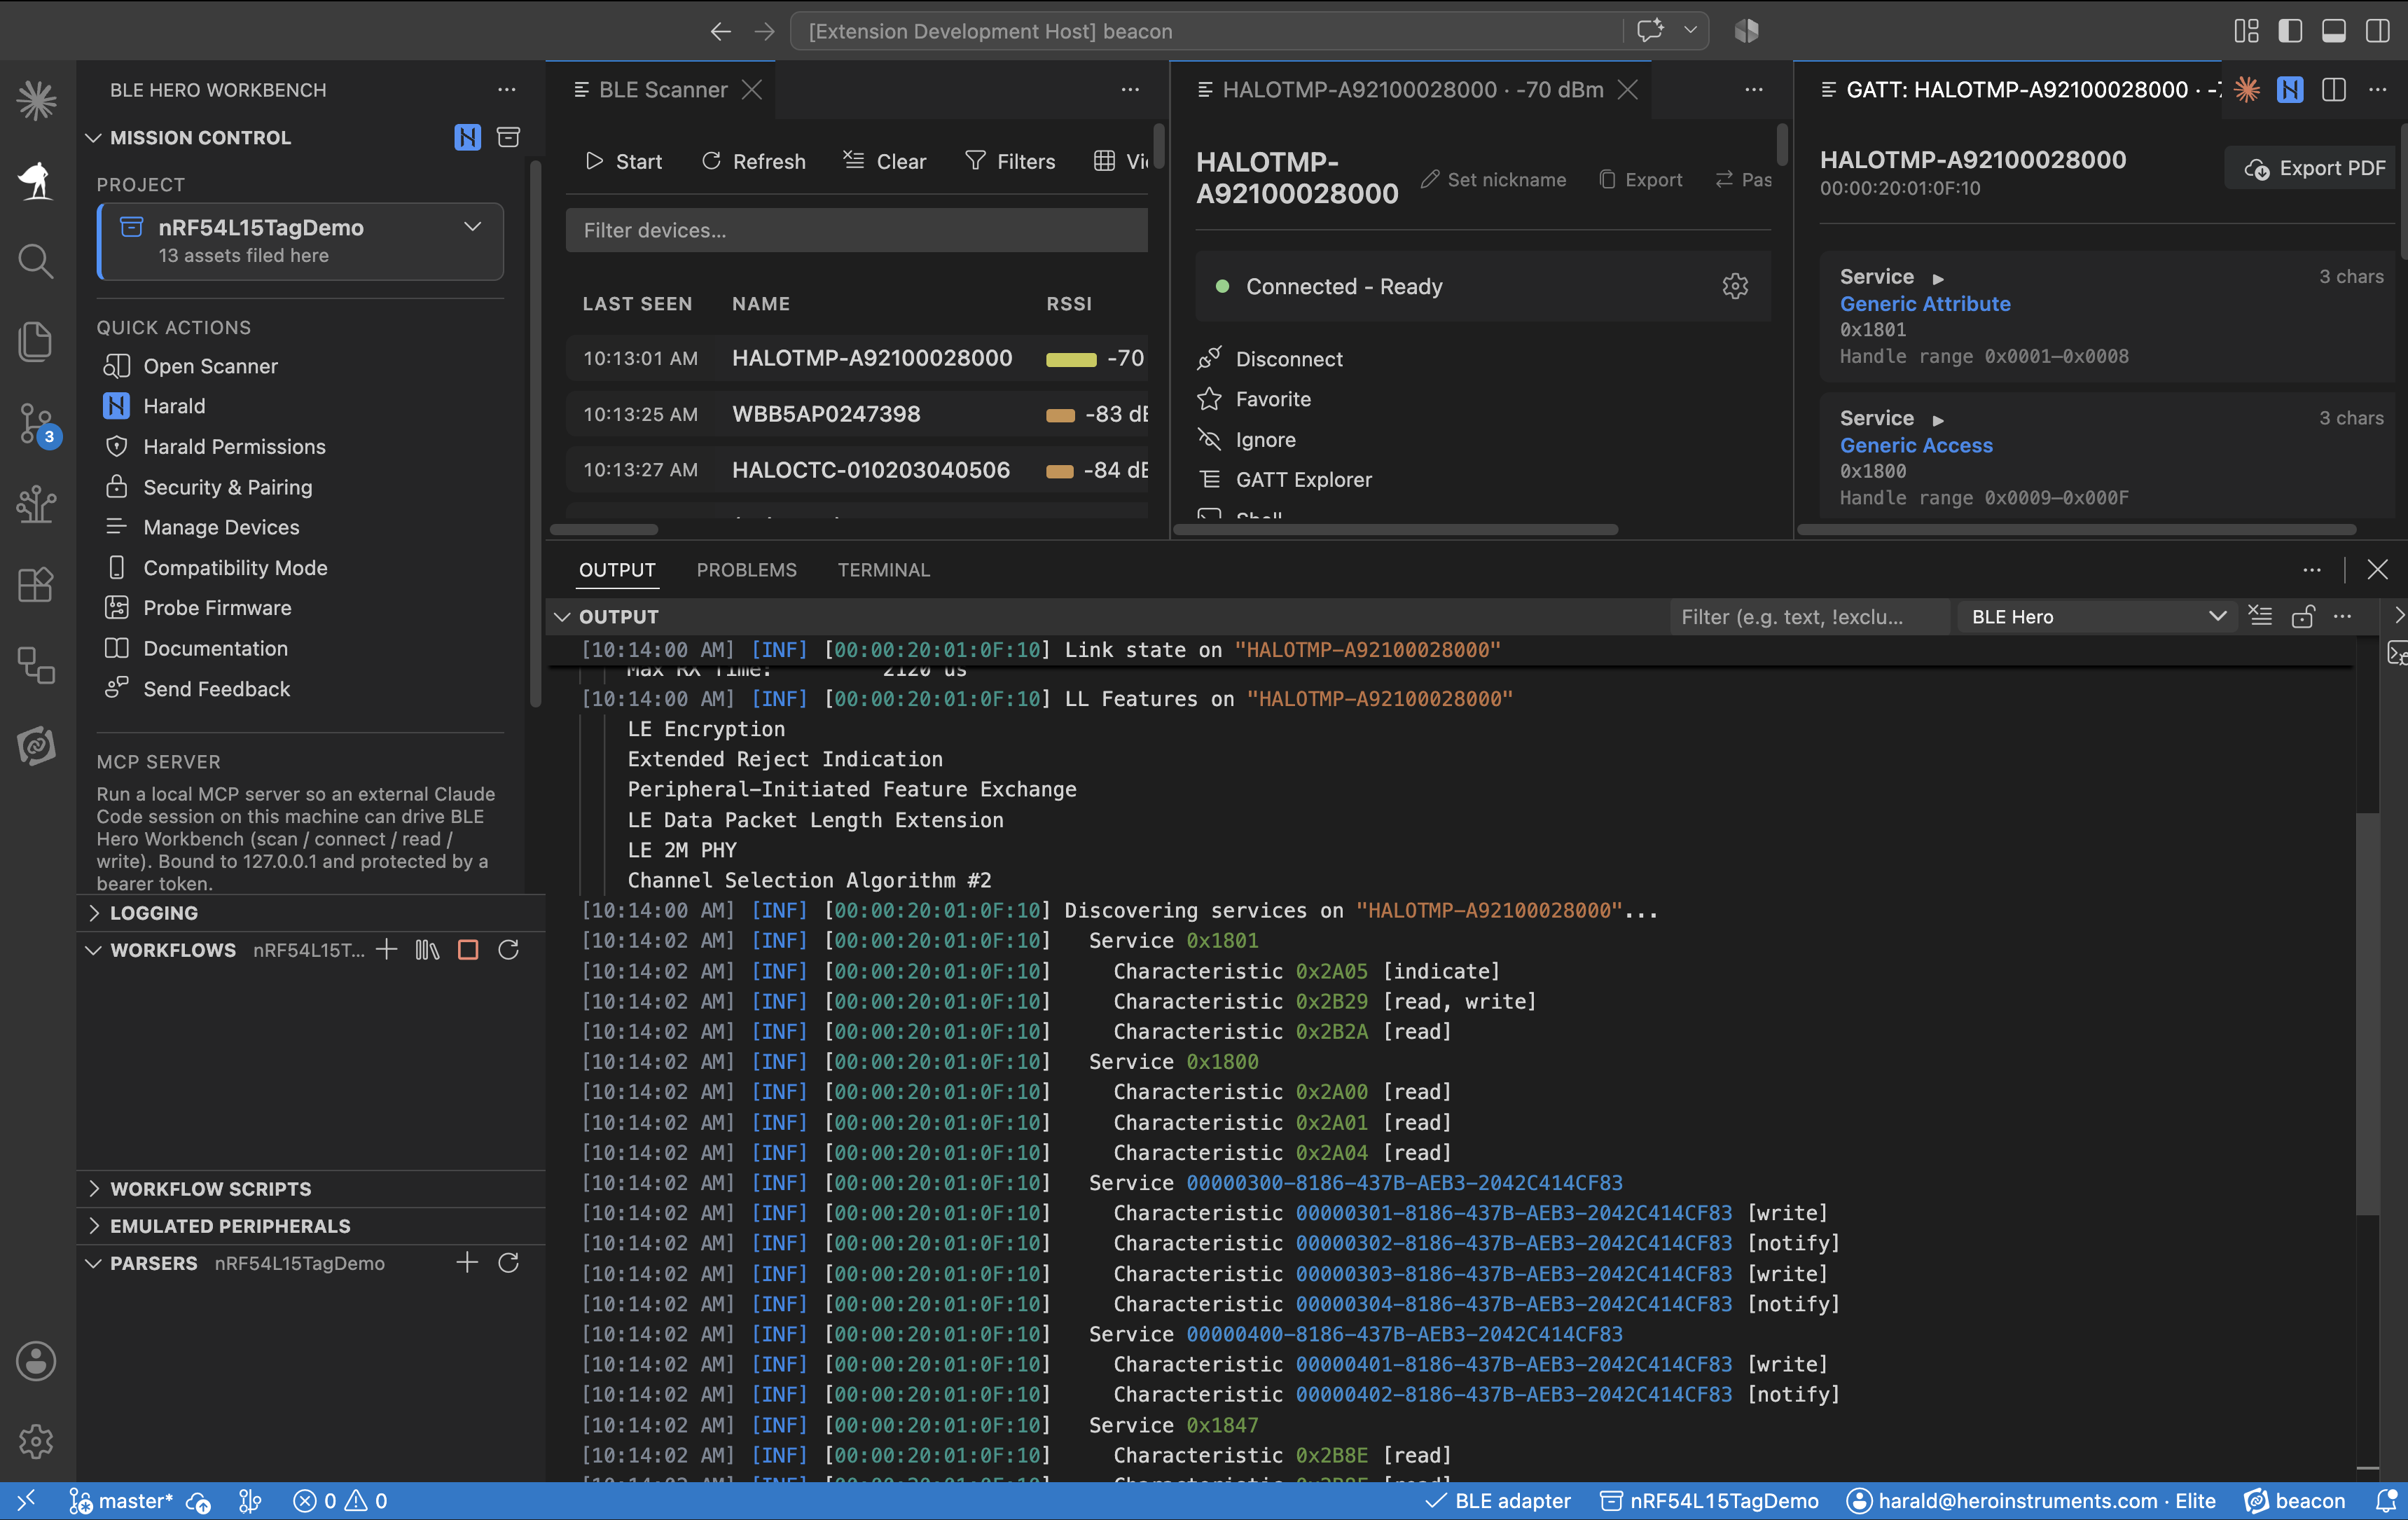The height and width of the screenshot is (1520, 2408).
Task: Toggle the primary side bar
Action: pyautogui.click(x=2290, y=31)
